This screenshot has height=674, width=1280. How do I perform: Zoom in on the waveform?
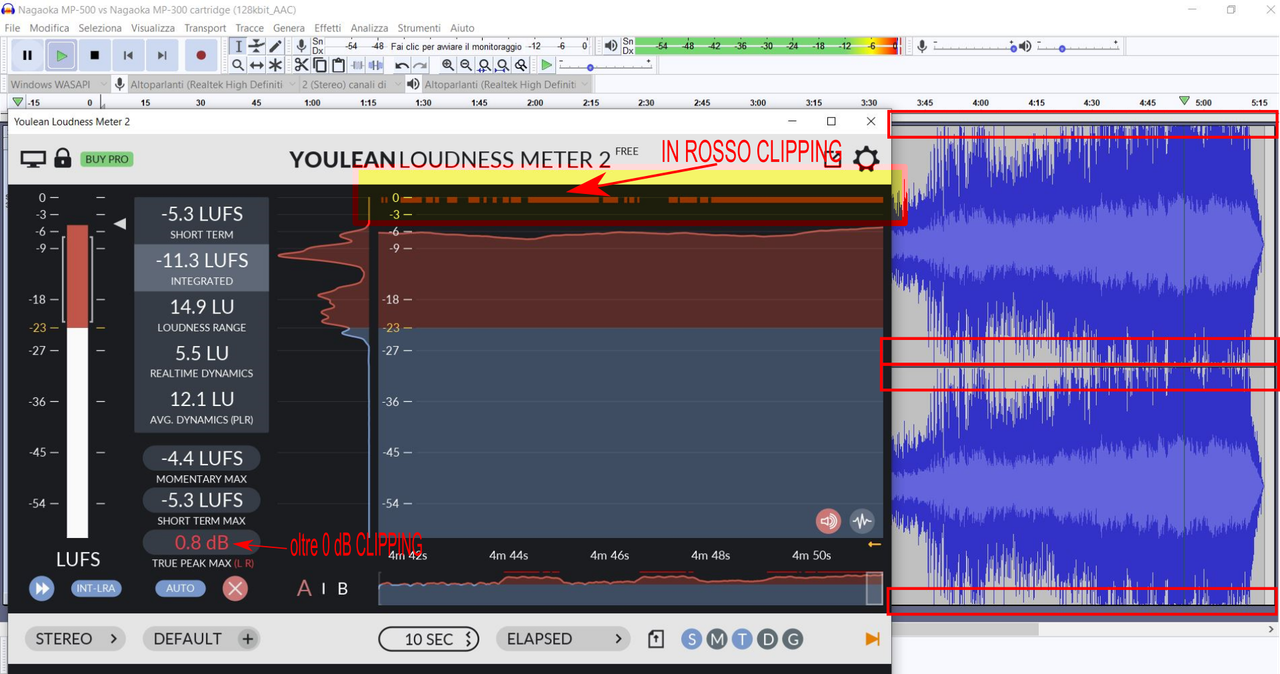click(x=447, y=65)
